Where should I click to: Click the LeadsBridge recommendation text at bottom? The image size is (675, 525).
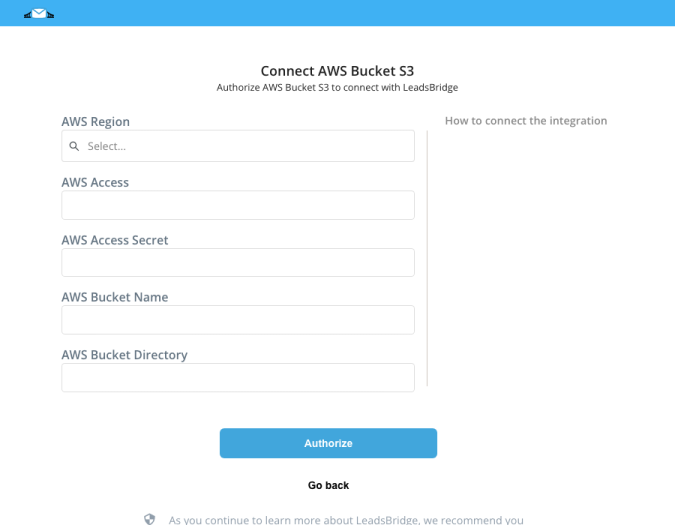(x=346, y=520)
